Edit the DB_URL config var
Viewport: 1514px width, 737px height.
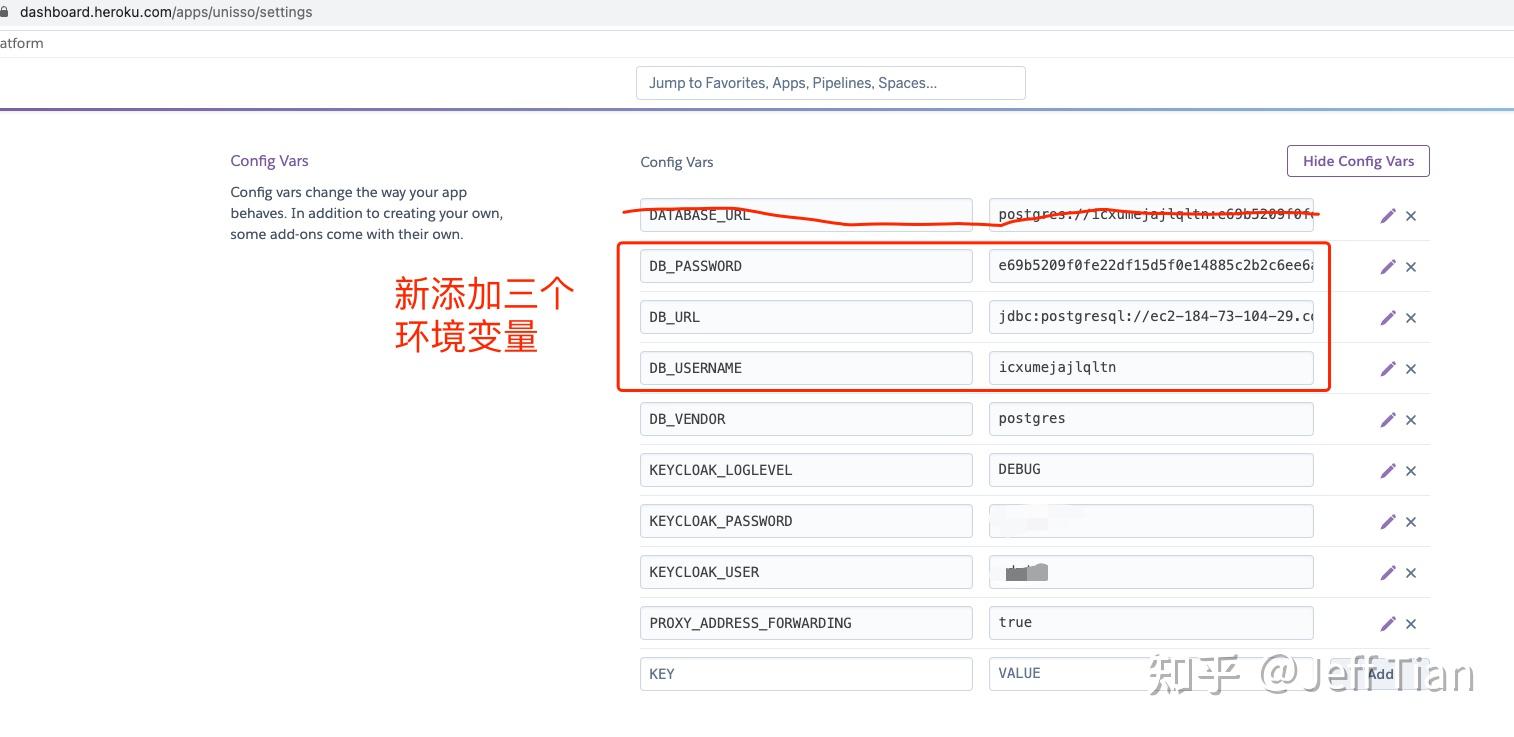pos(1388,317)
